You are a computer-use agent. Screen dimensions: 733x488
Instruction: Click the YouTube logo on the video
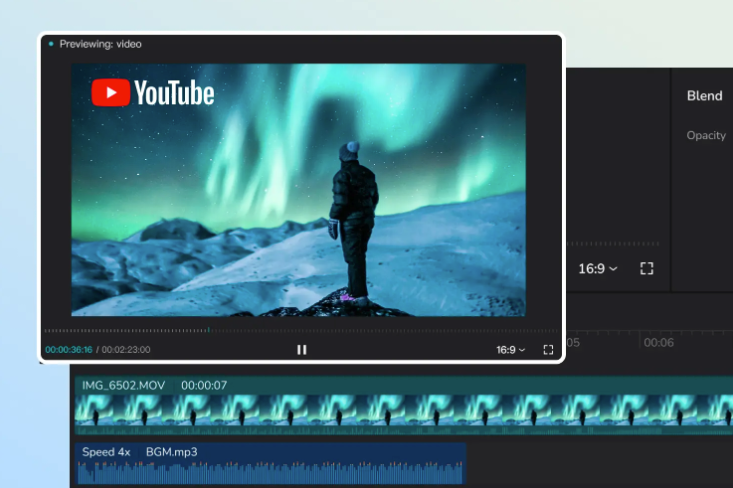click(153, 93)
